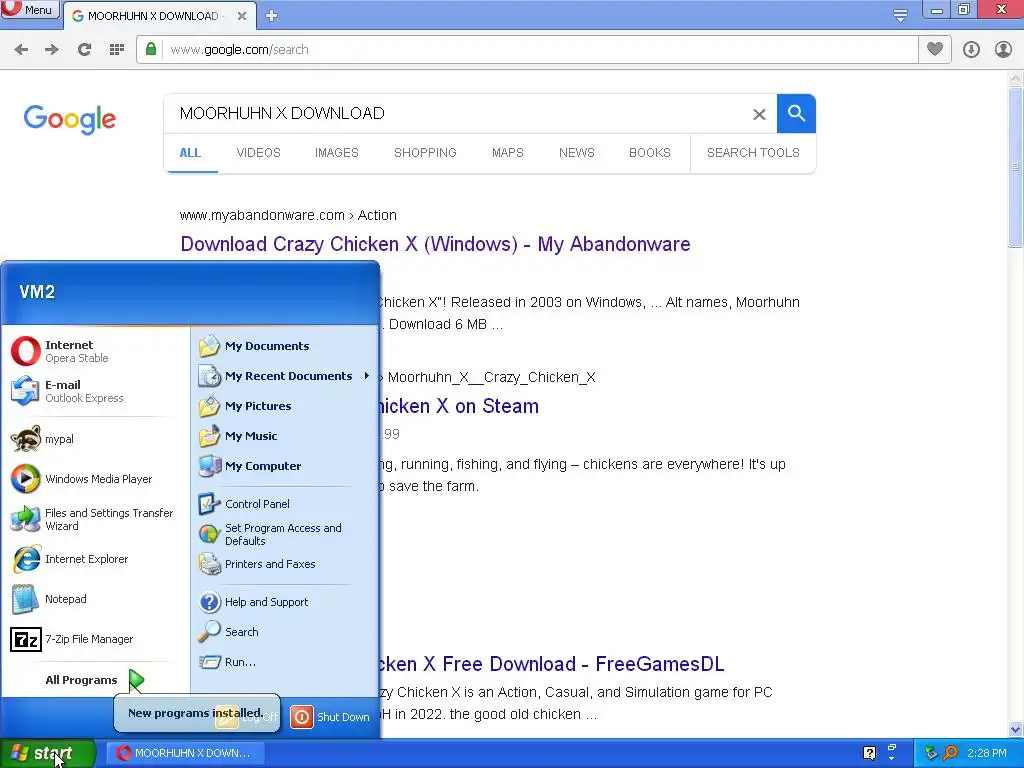Launch Internet Explorer

pos(96,559)
